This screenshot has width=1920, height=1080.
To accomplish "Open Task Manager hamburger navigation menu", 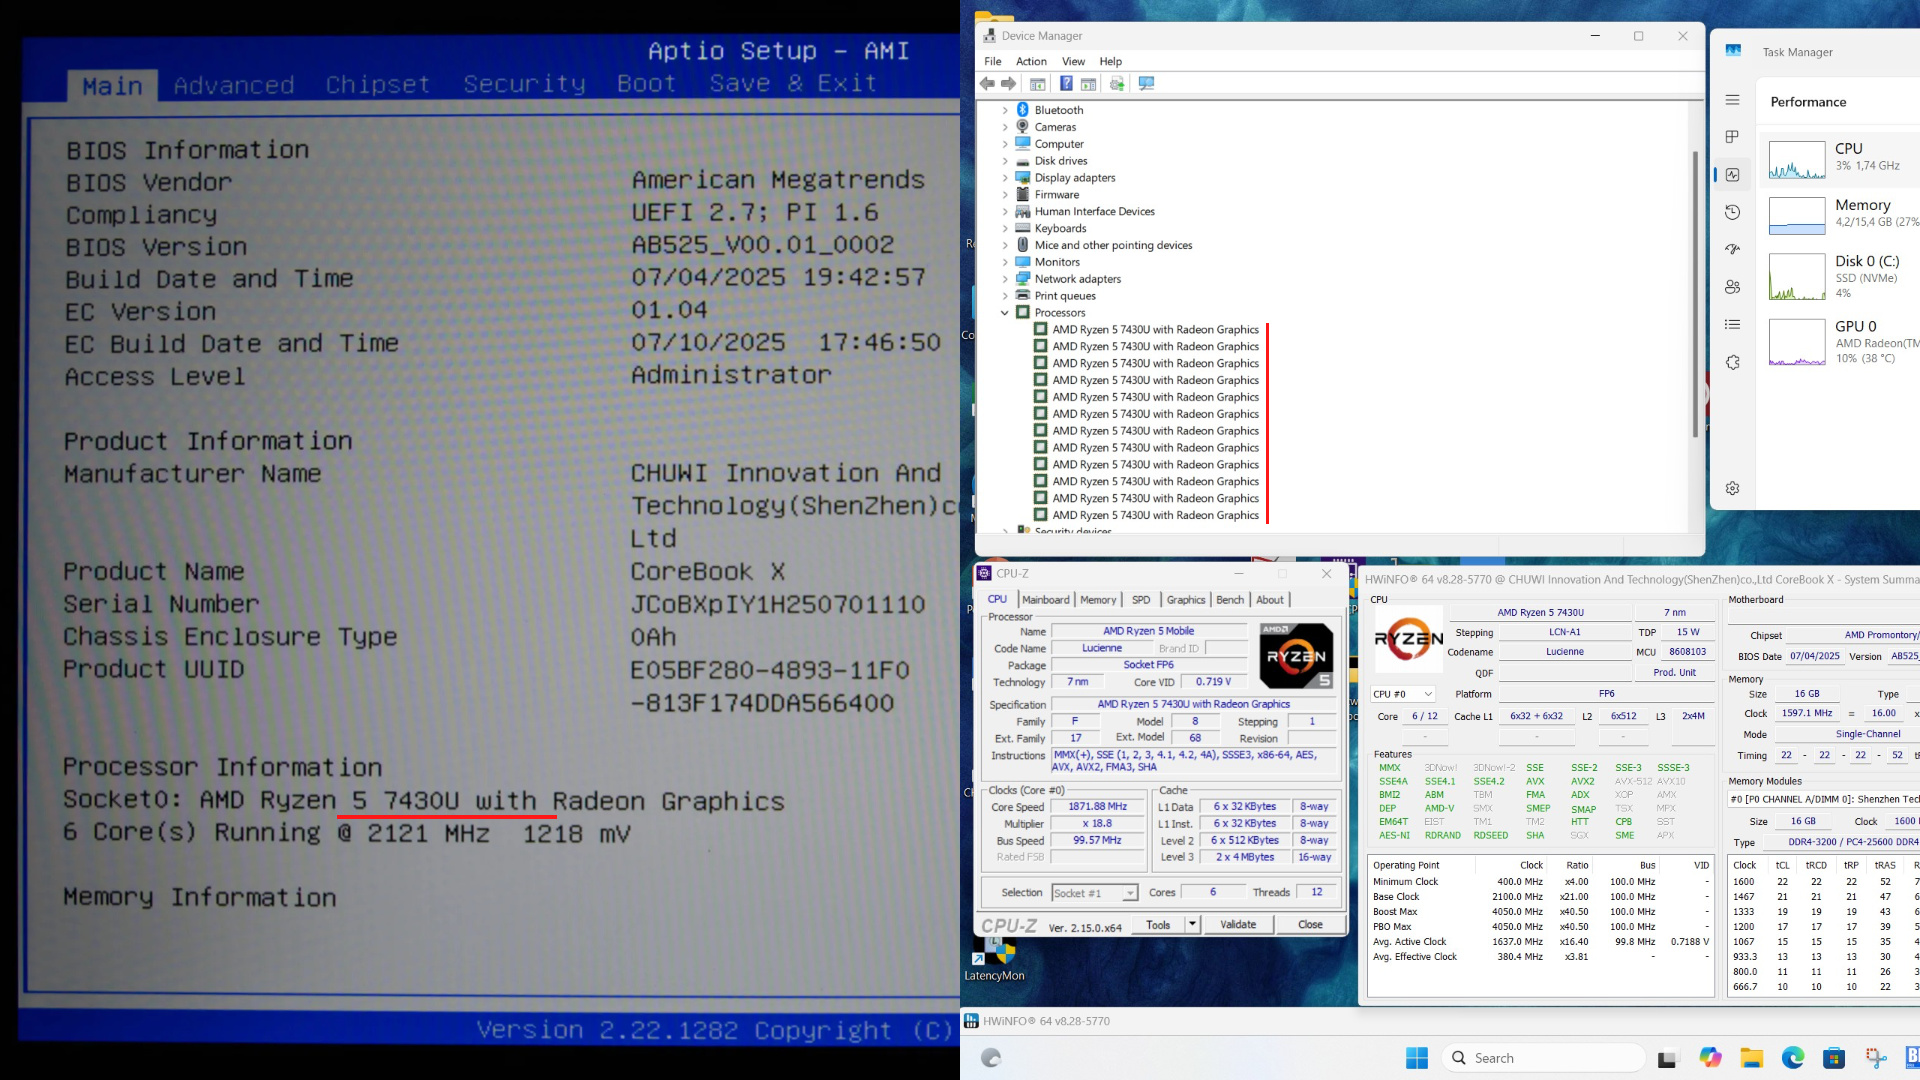I will click(1732, 100).
